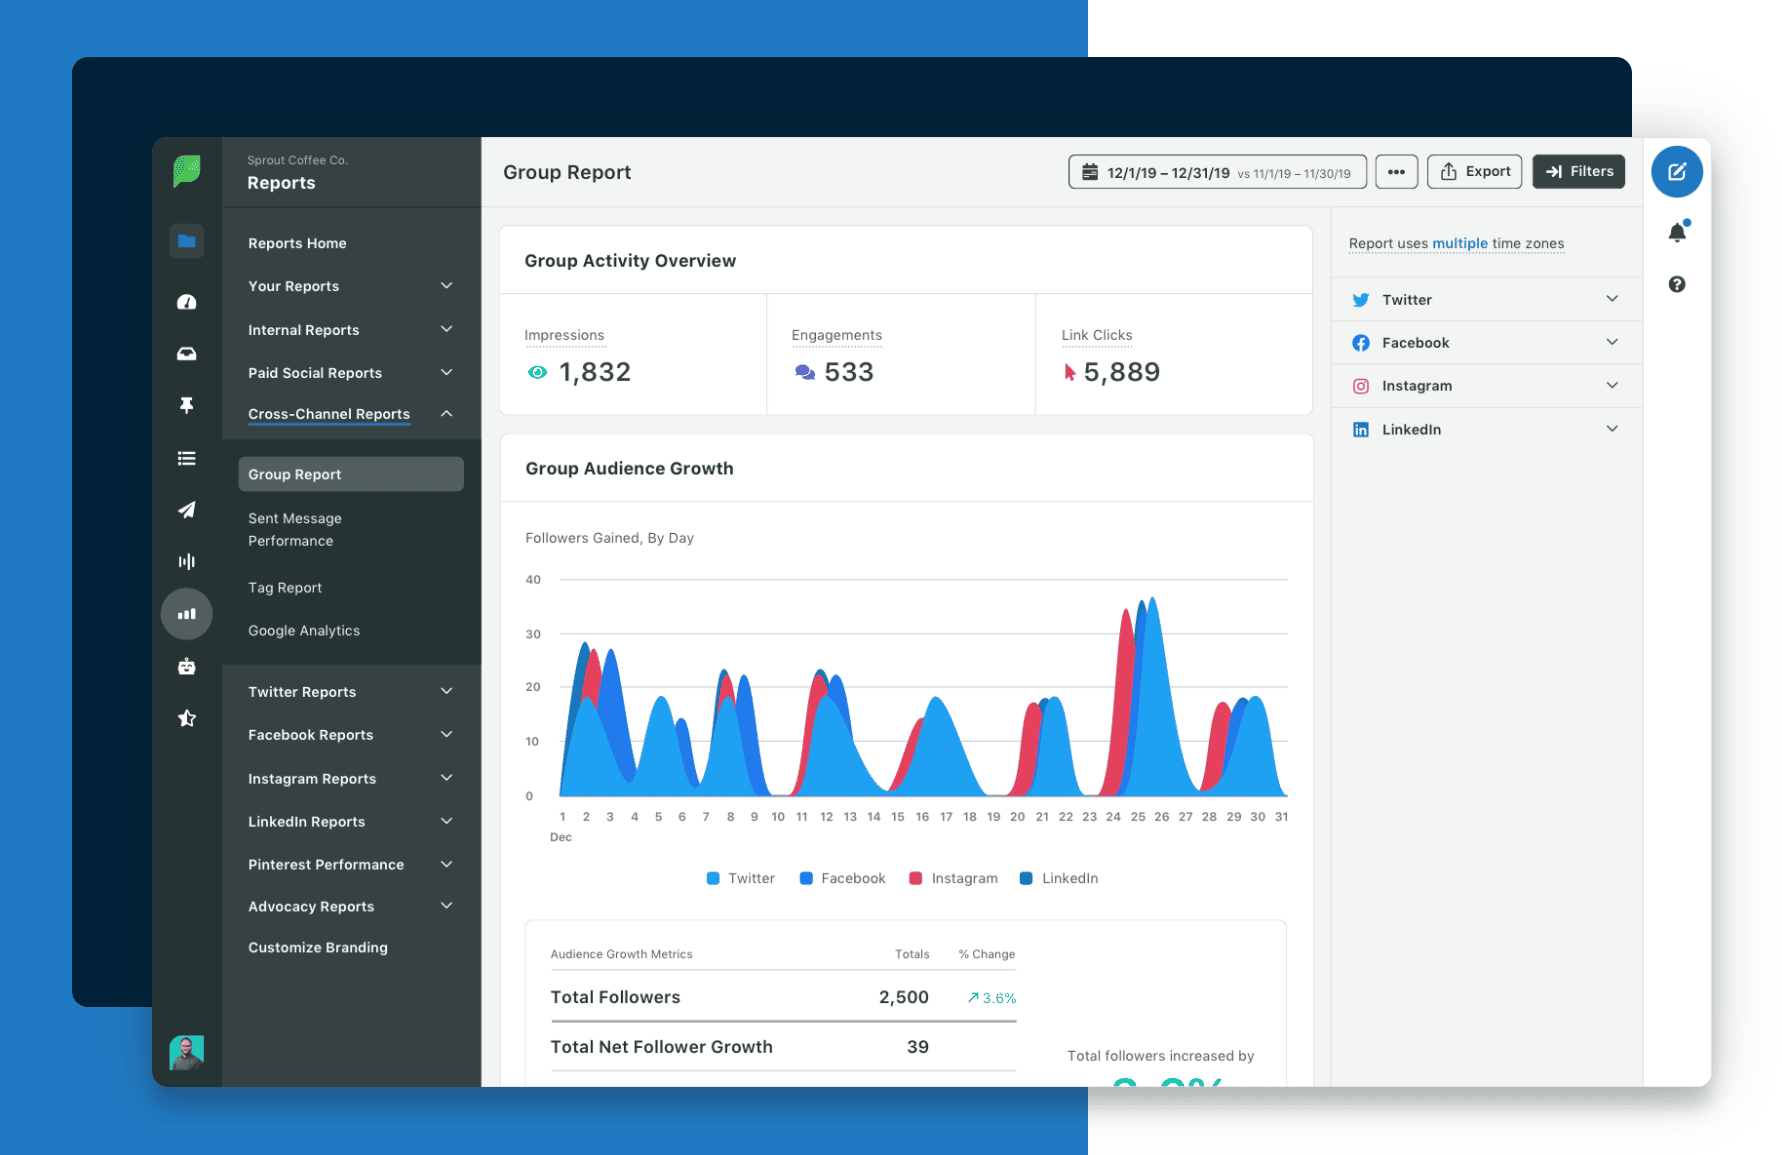
Task: Select the paper plane publishing icon
Action: (187, 510)
